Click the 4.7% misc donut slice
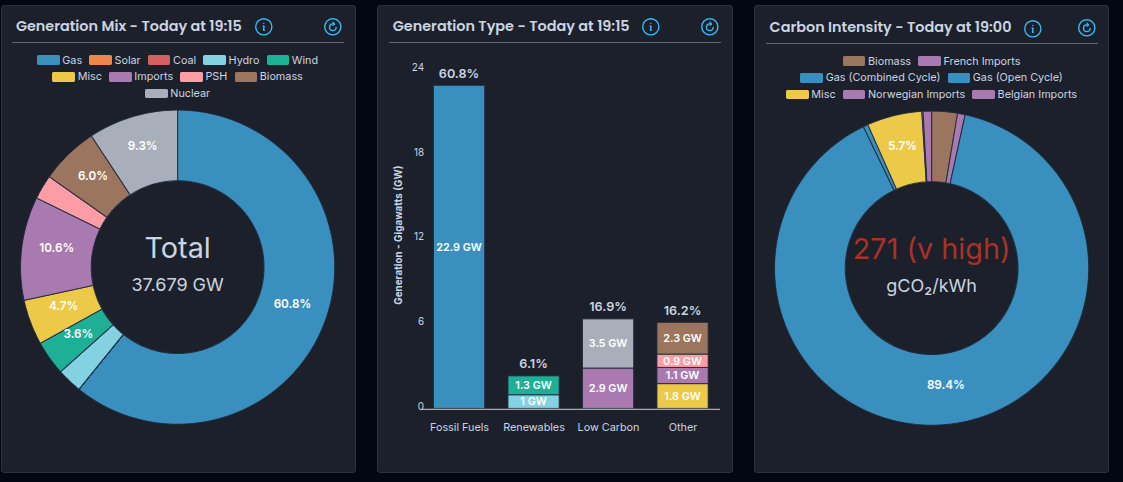Viewport: 1123px width, 482px height. point(63,305)
